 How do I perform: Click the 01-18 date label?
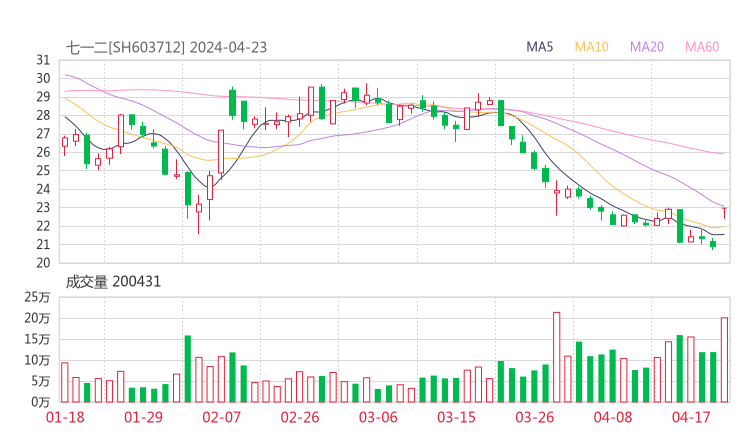pyautogui.click(x=65, y=417)
